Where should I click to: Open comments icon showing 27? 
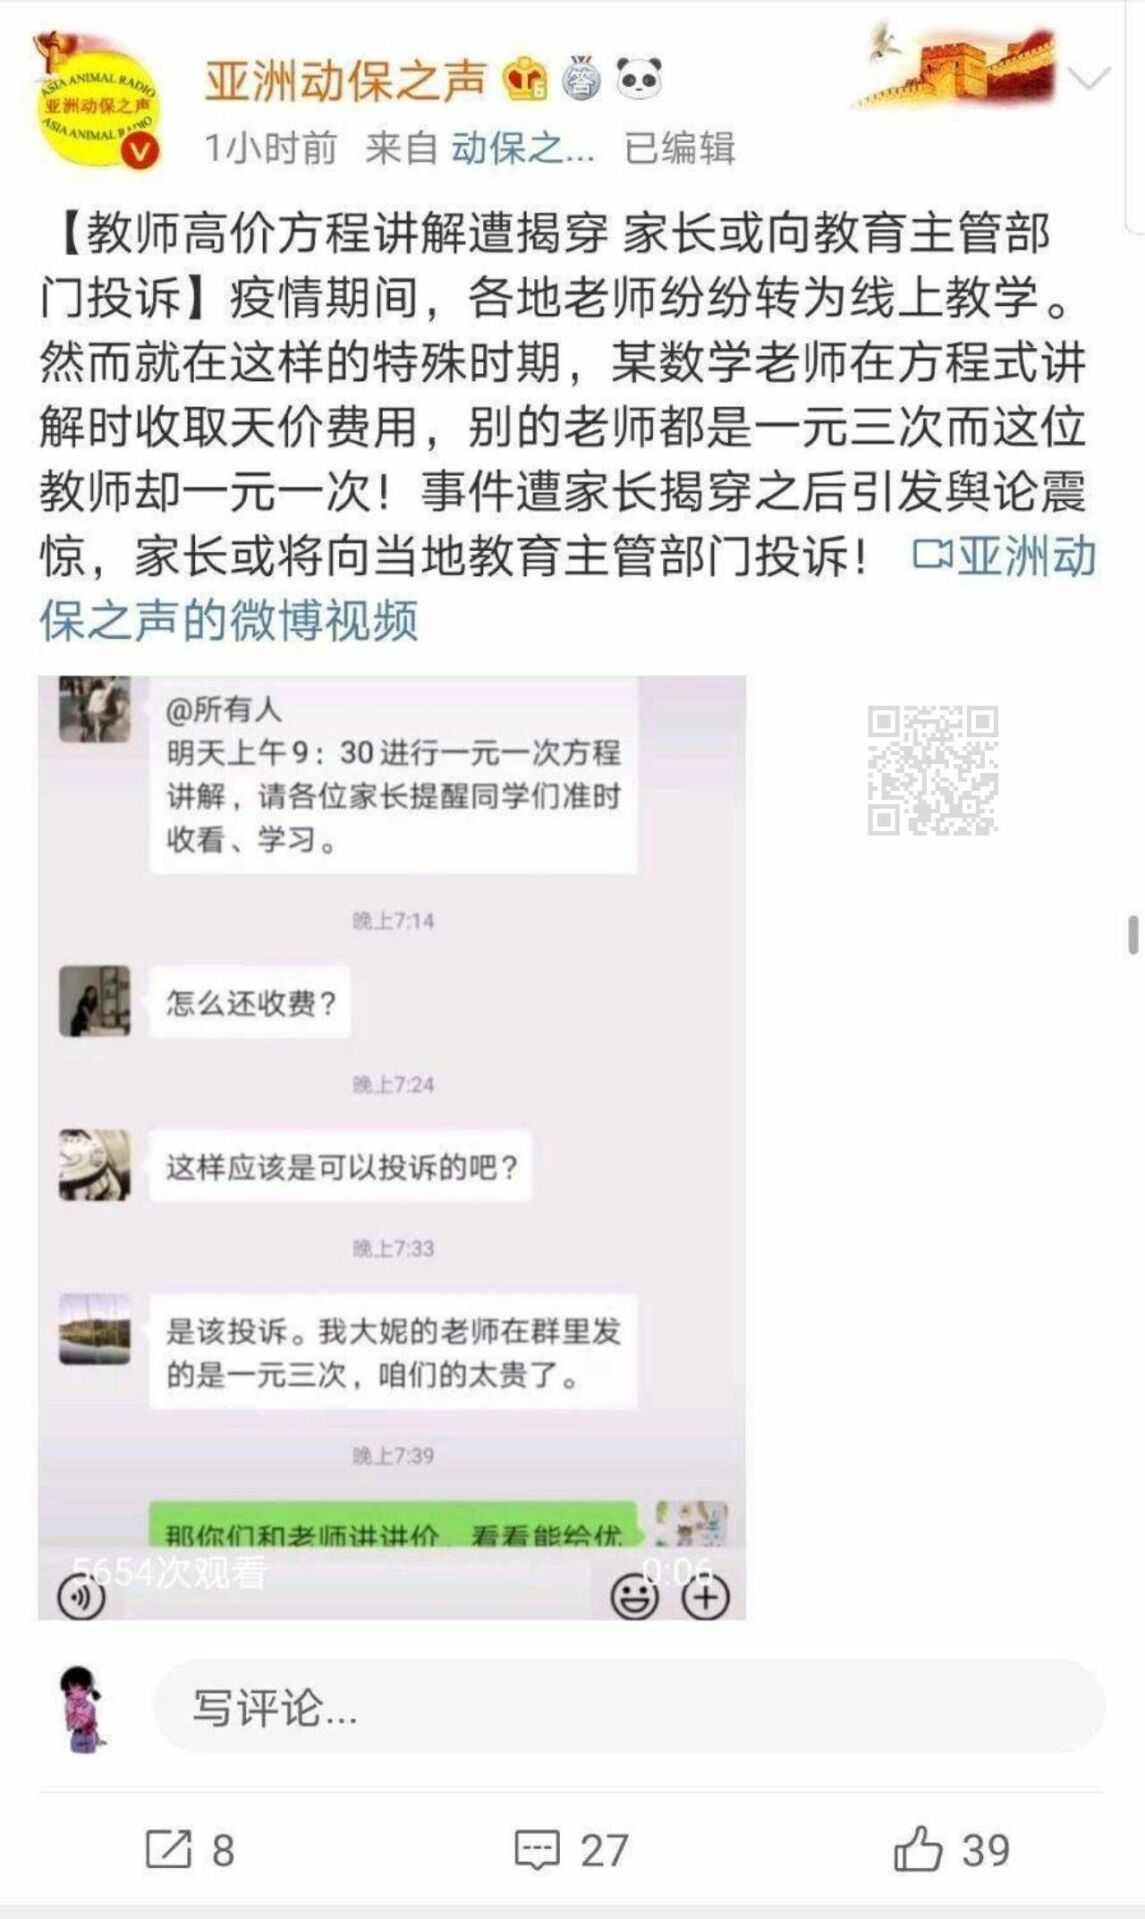click(x=571, y=1849)
